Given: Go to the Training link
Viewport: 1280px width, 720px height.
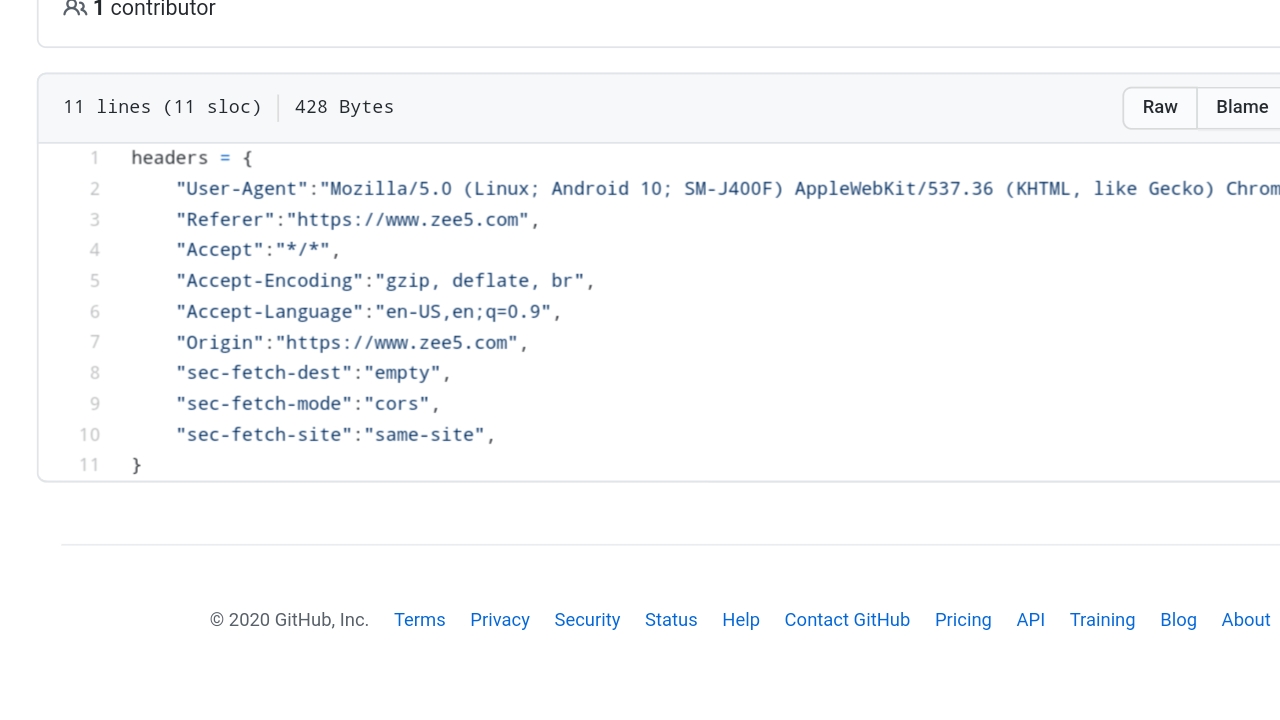Looking at the screenshot, I should 1102,620.
